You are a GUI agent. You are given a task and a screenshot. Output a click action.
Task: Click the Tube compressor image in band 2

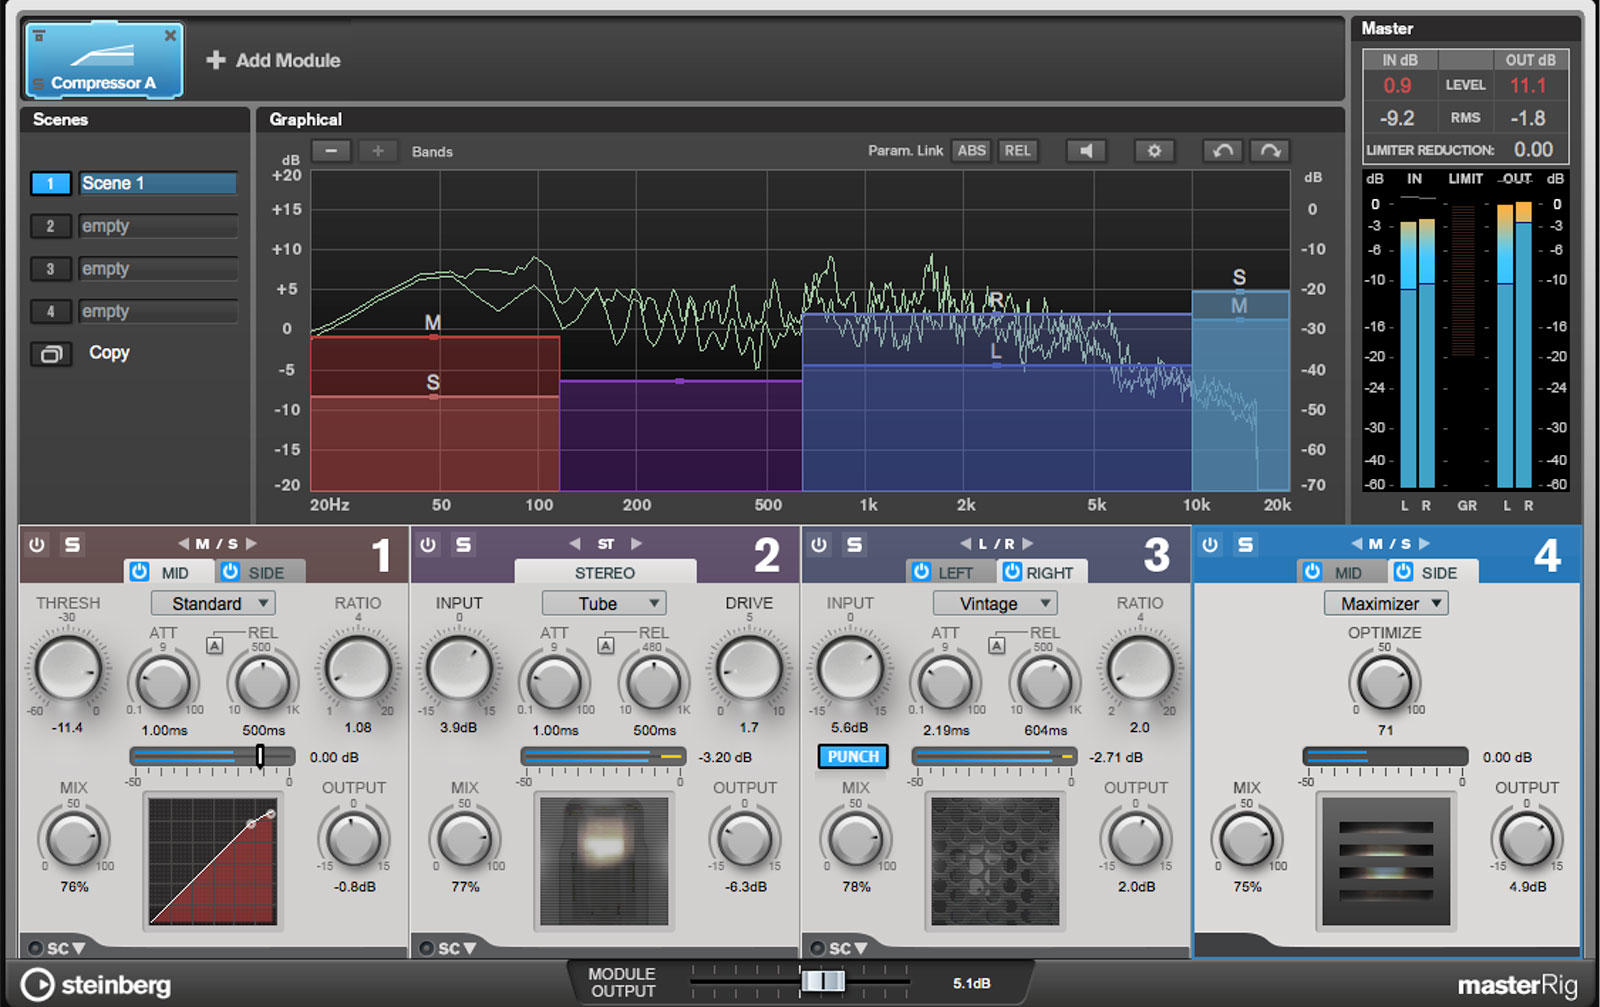pos(603,860)
